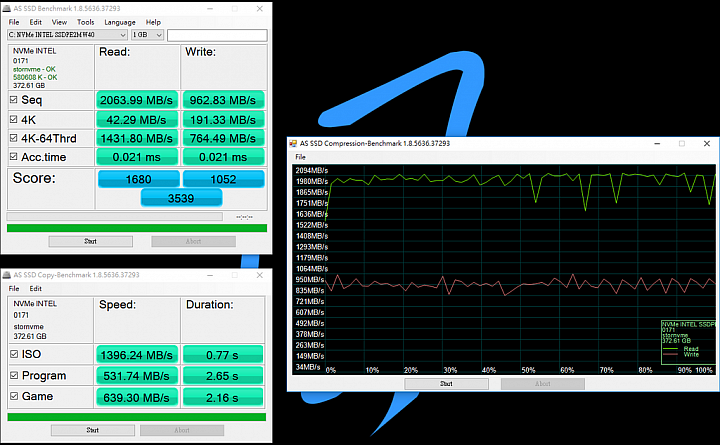The width and height of the screenshot is (720, 445).
Task: Click the write score 1052
Action: click(224, 179)
